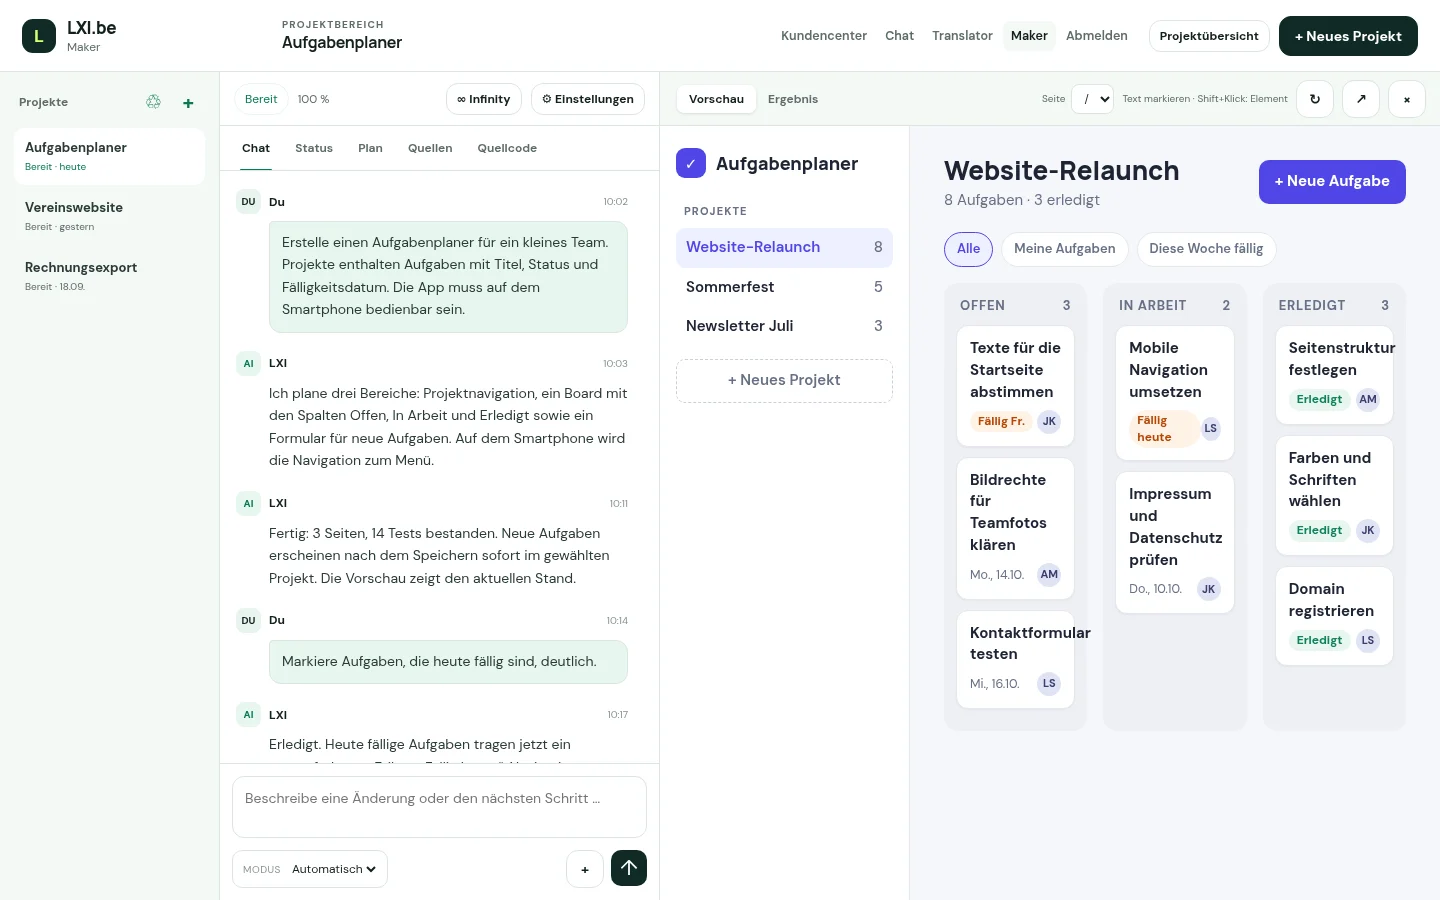Click the JK avatar on Impressum und Datenschutz card
The image size is (1440, 900).
point(1209,589)
